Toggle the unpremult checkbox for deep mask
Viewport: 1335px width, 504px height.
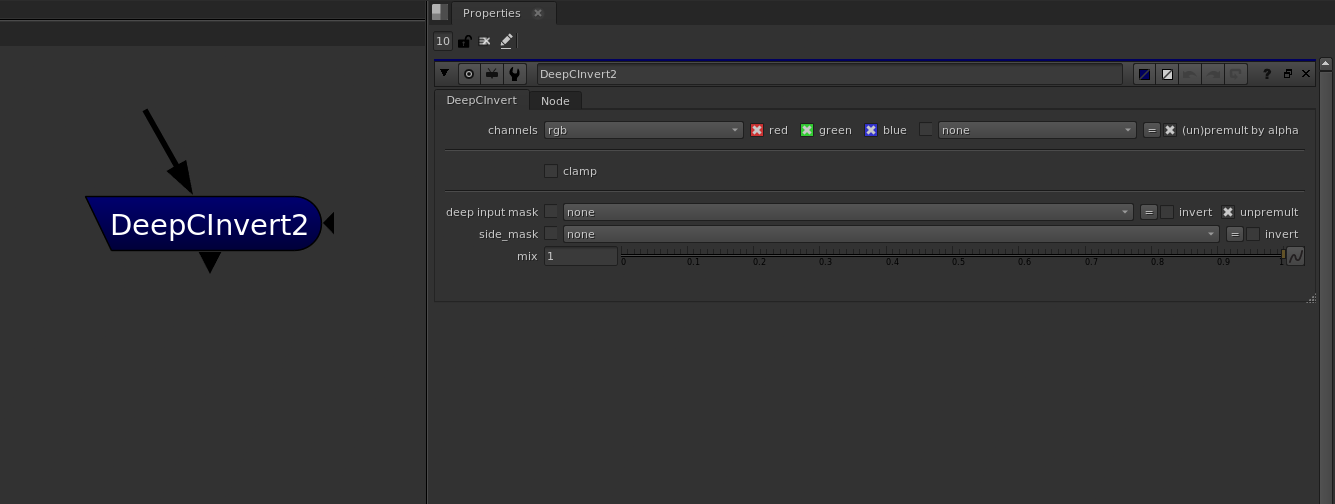(x=1228, y=212)
